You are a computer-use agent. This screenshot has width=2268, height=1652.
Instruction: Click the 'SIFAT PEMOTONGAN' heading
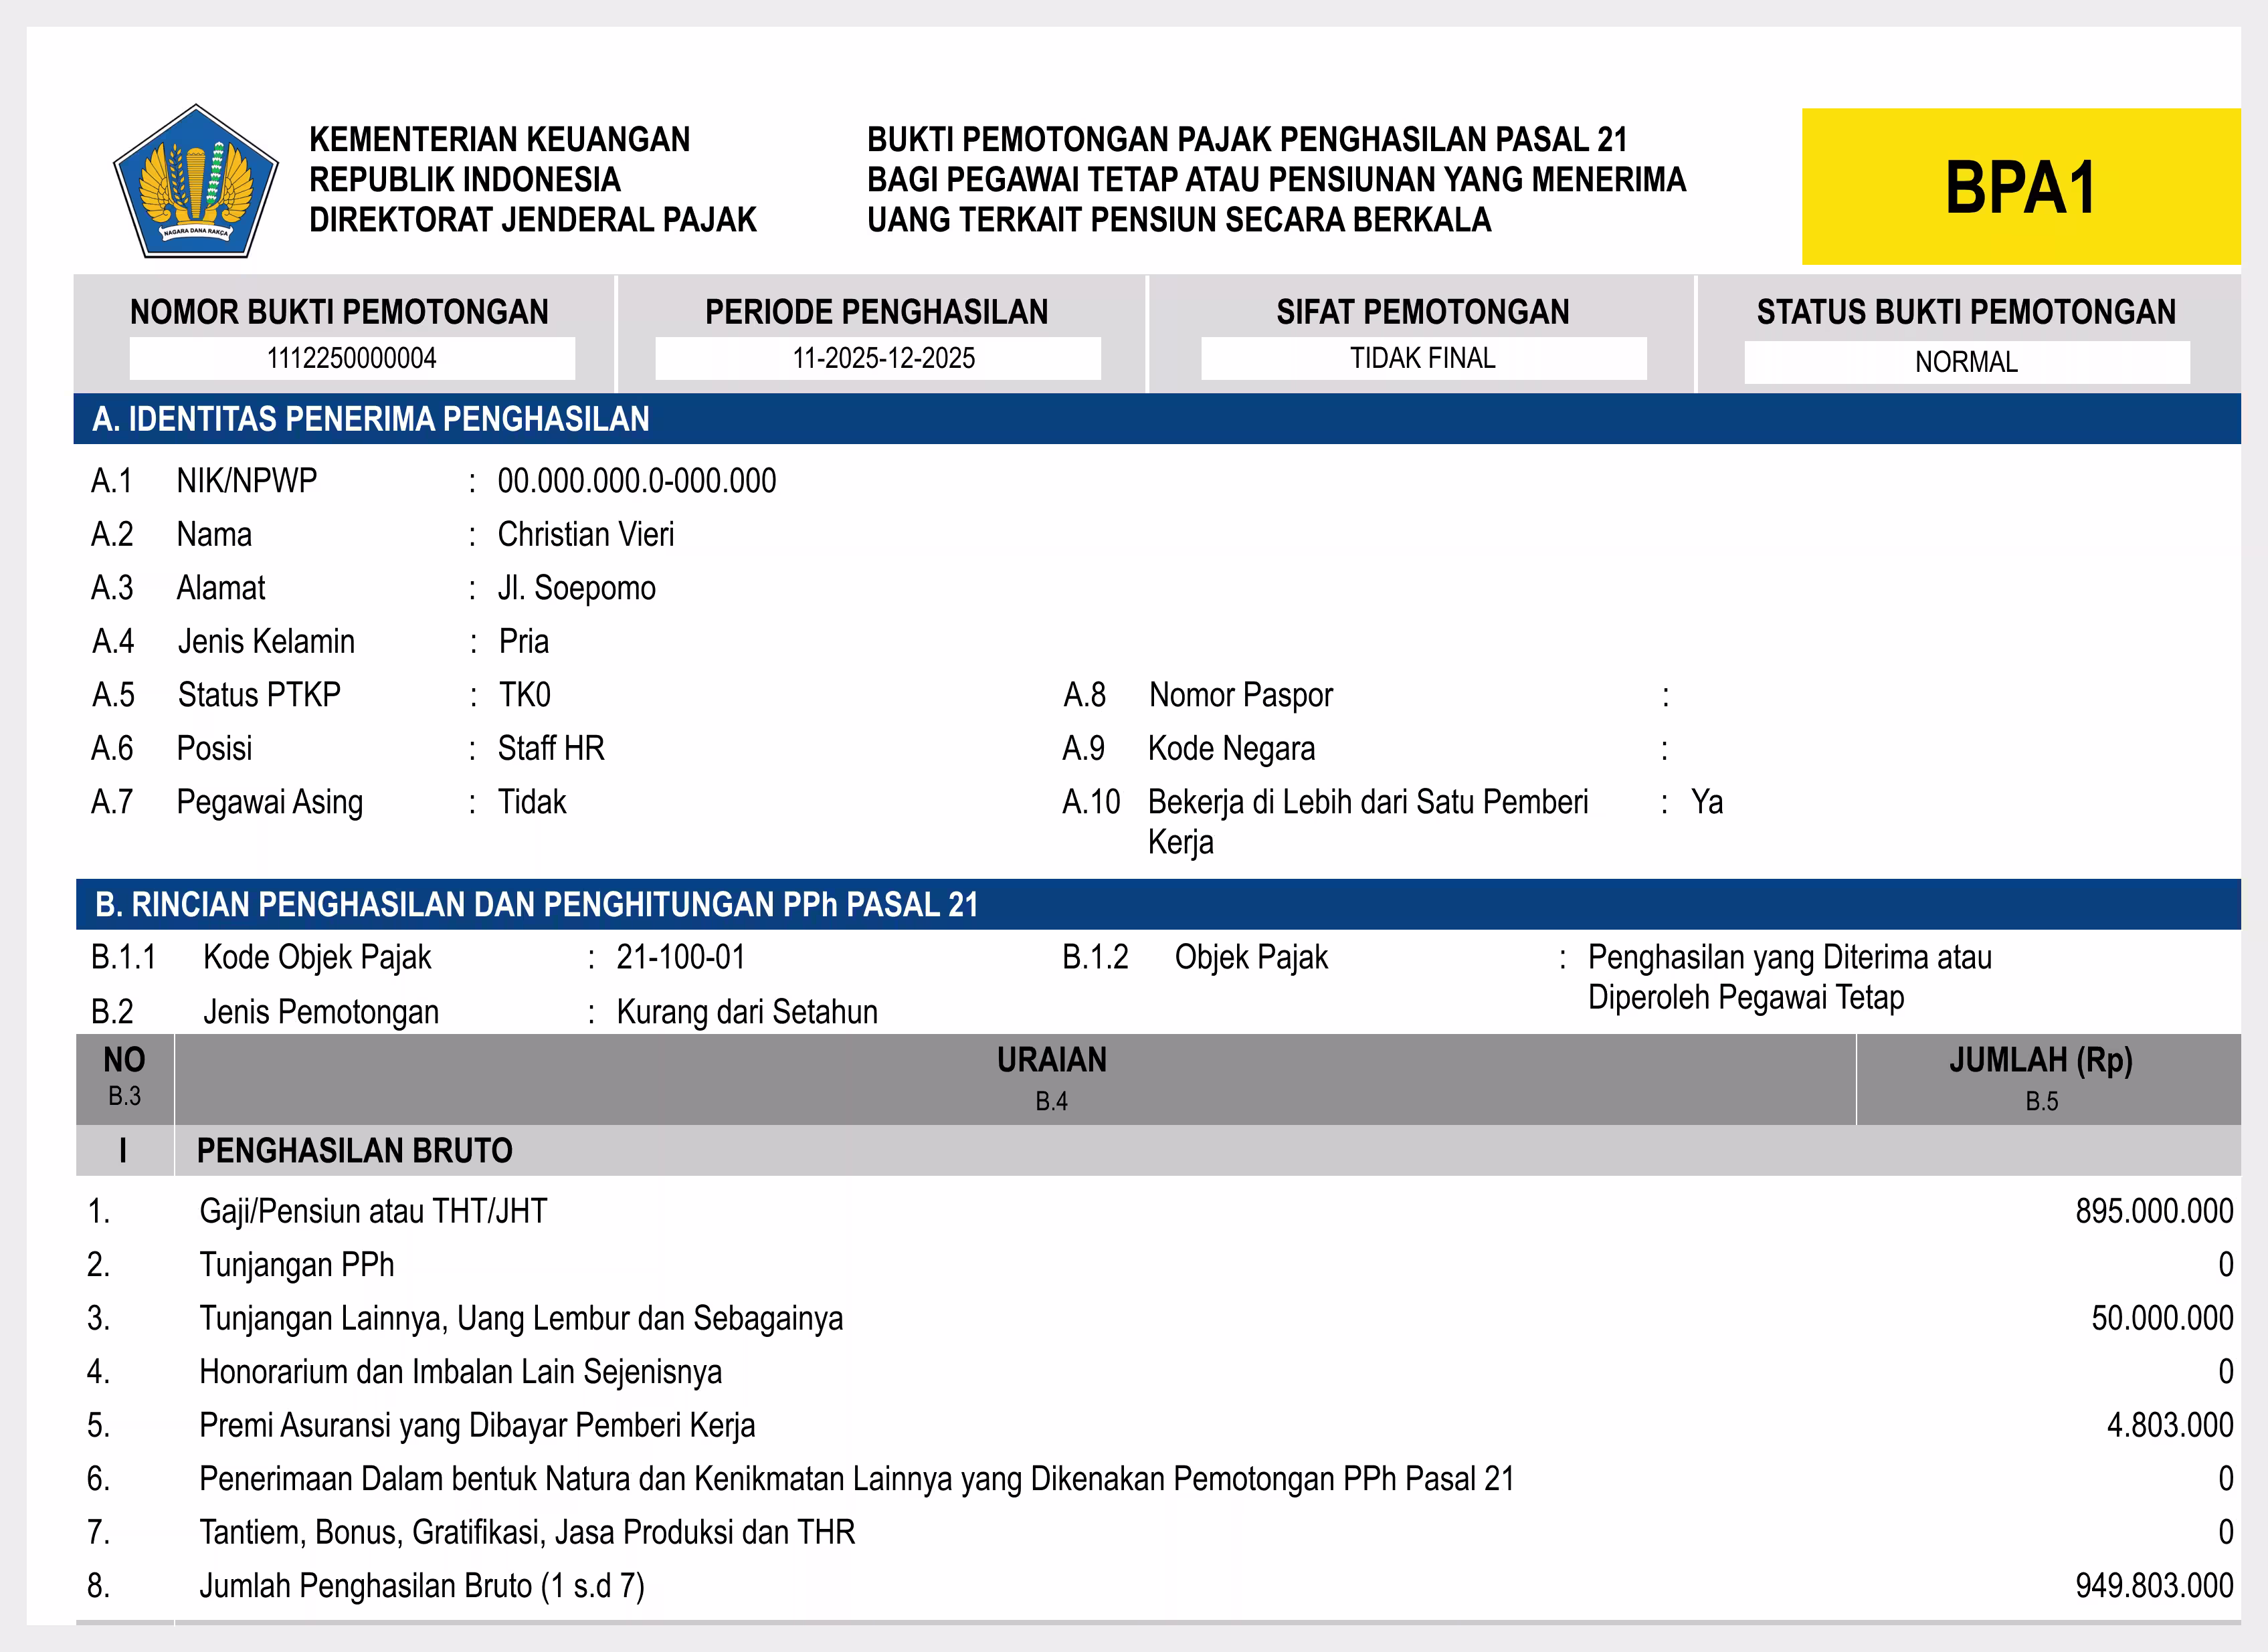point(1423,312)
